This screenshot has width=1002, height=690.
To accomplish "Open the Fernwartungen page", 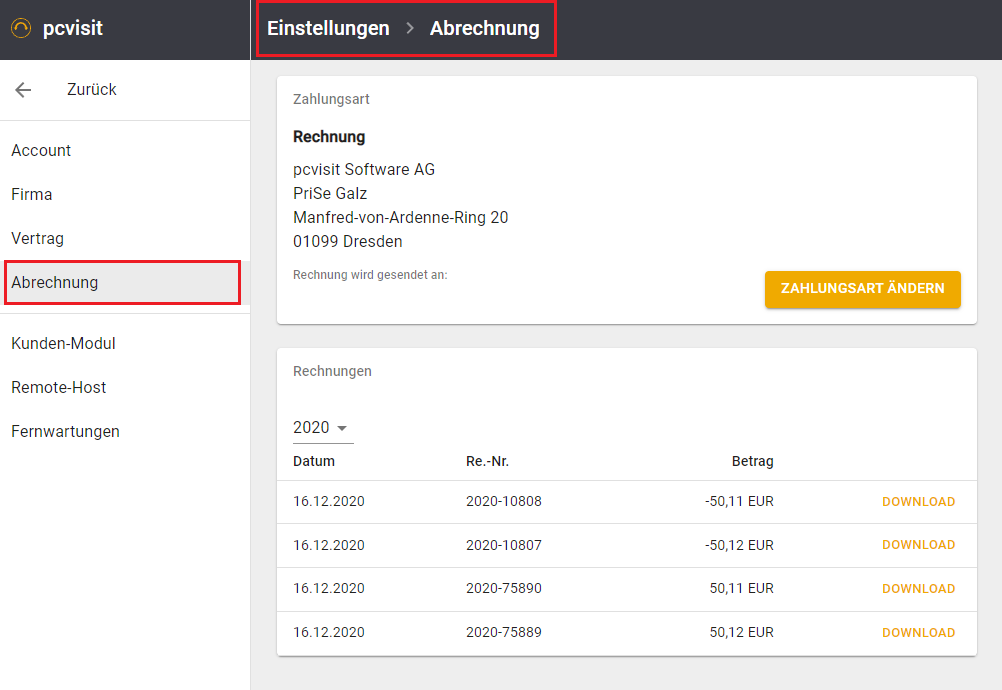I will coord(65,431).
